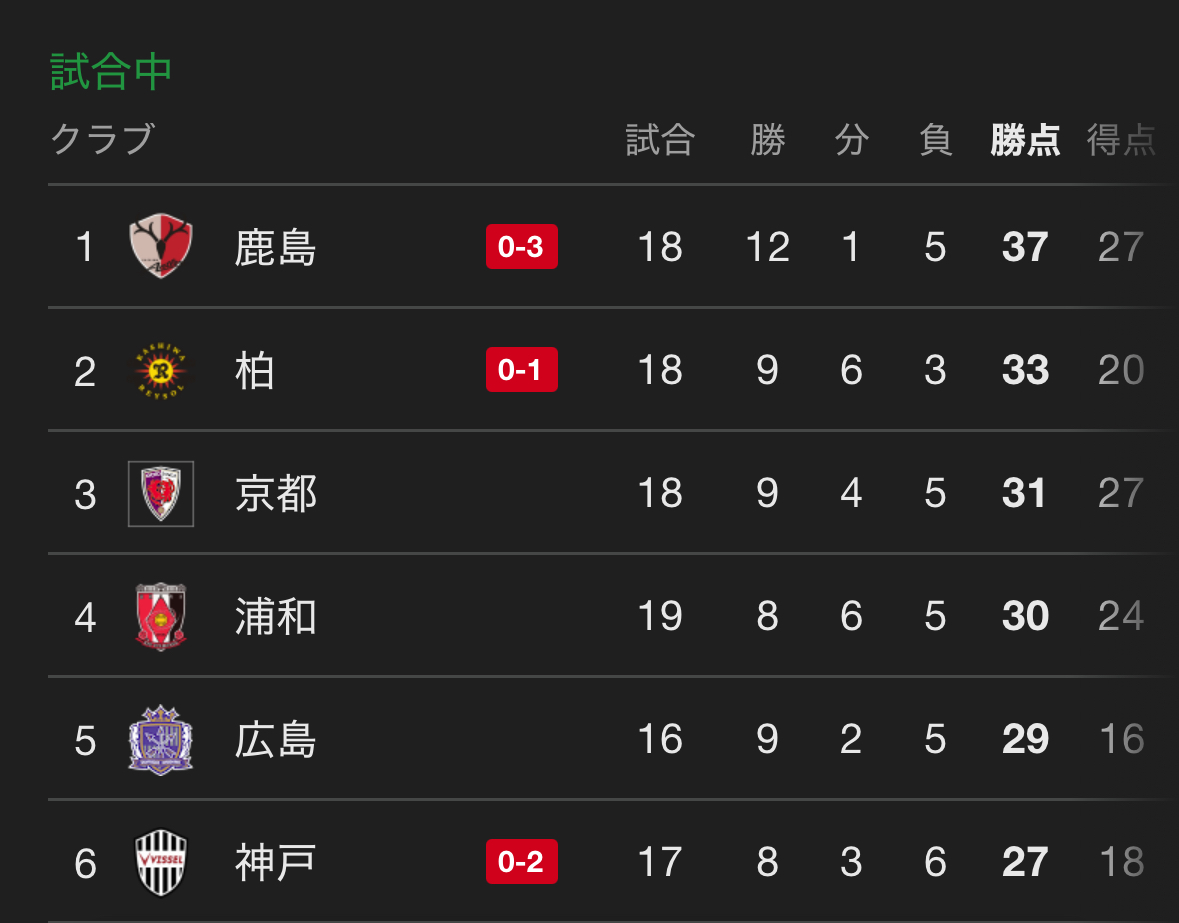Screen dimensions: 1179x923
Task: Click the Vissel Kobe striped badge
Action: tap(161, 863)
